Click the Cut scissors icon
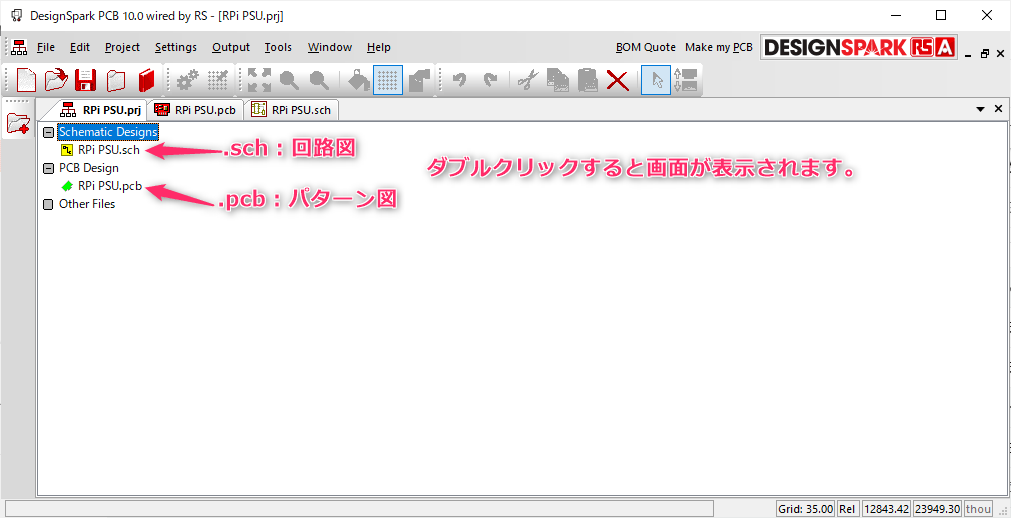1011x518 pixels. 528,81
